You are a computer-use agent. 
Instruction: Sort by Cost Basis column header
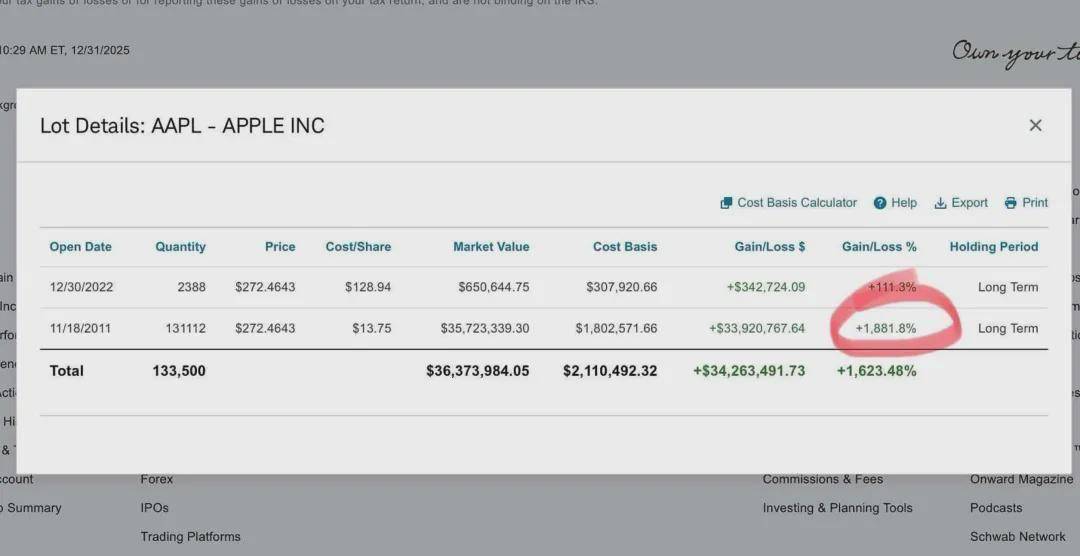tap(625, 247)
